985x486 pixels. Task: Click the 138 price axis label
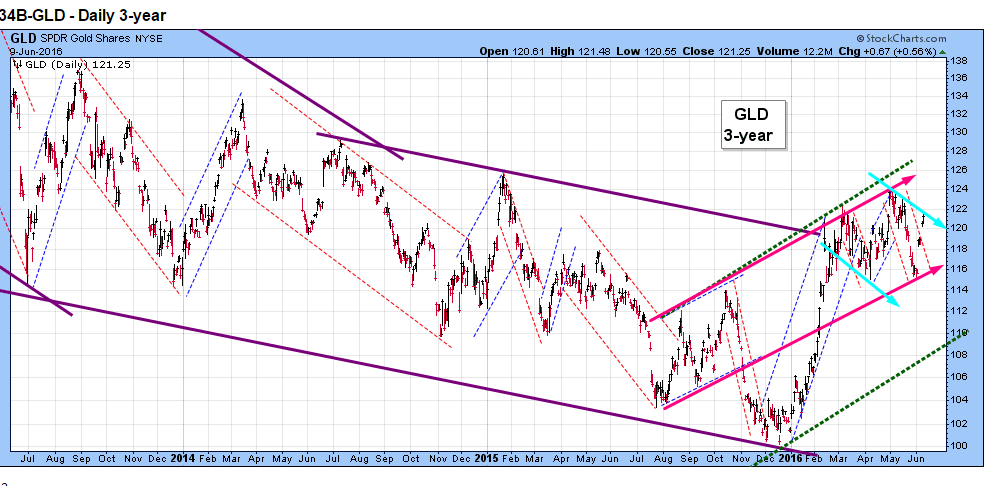(x=958, y=61)
